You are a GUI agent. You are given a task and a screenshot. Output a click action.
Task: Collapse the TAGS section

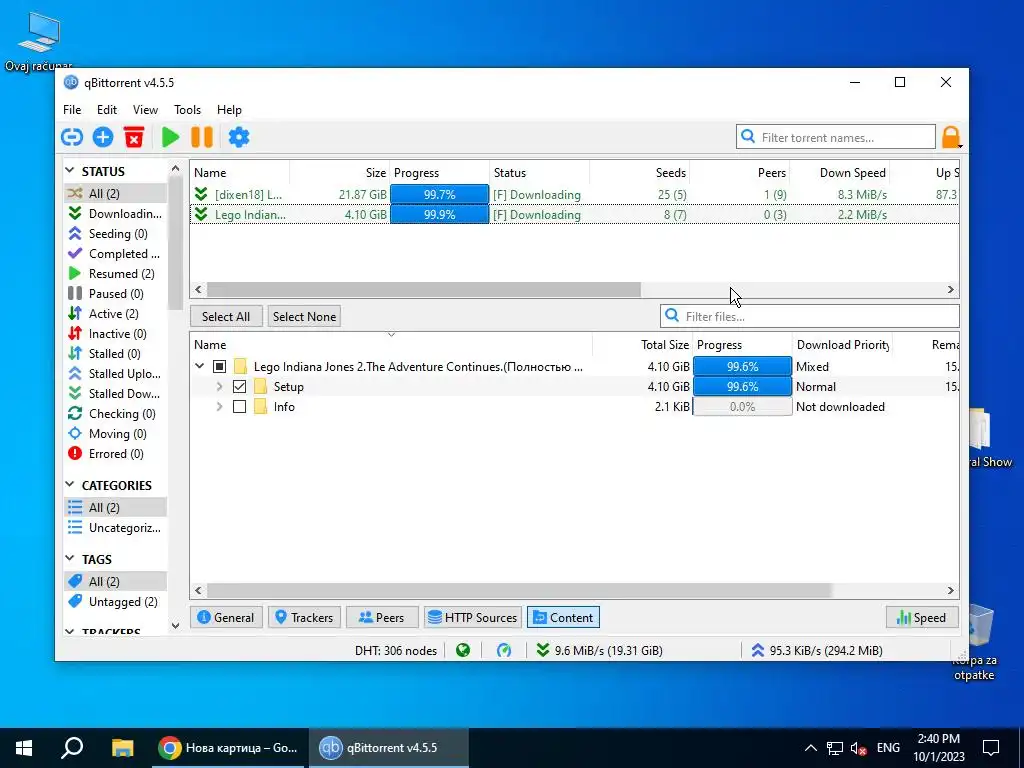pos(70,559)
